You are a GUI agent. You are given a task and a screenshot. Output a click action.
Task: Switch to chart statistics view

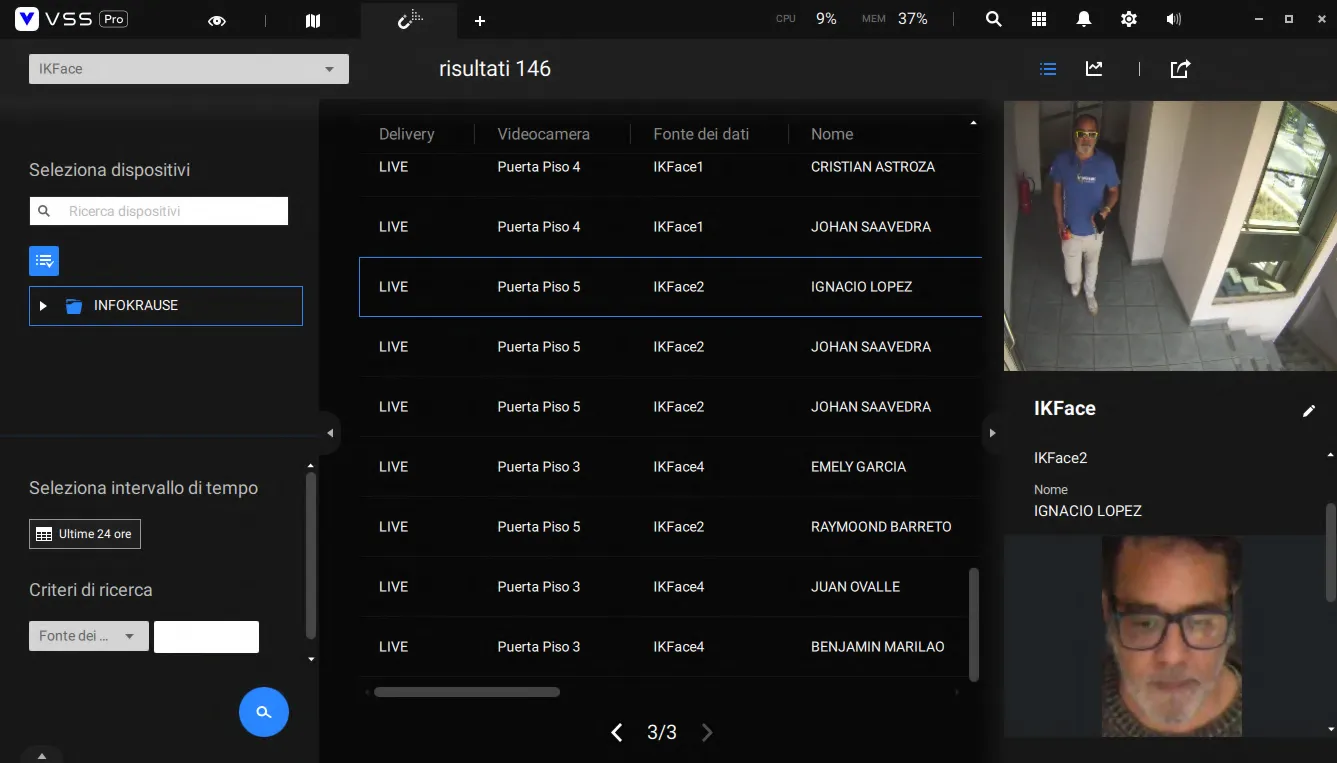[1094, 69]
